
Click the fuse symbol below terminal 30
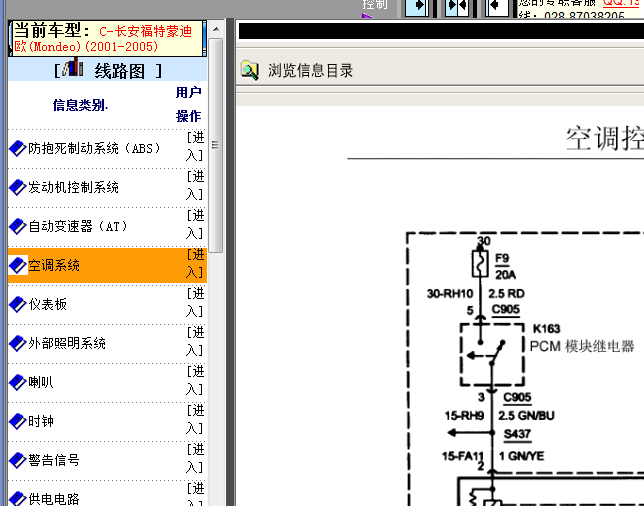pos(480,263)
